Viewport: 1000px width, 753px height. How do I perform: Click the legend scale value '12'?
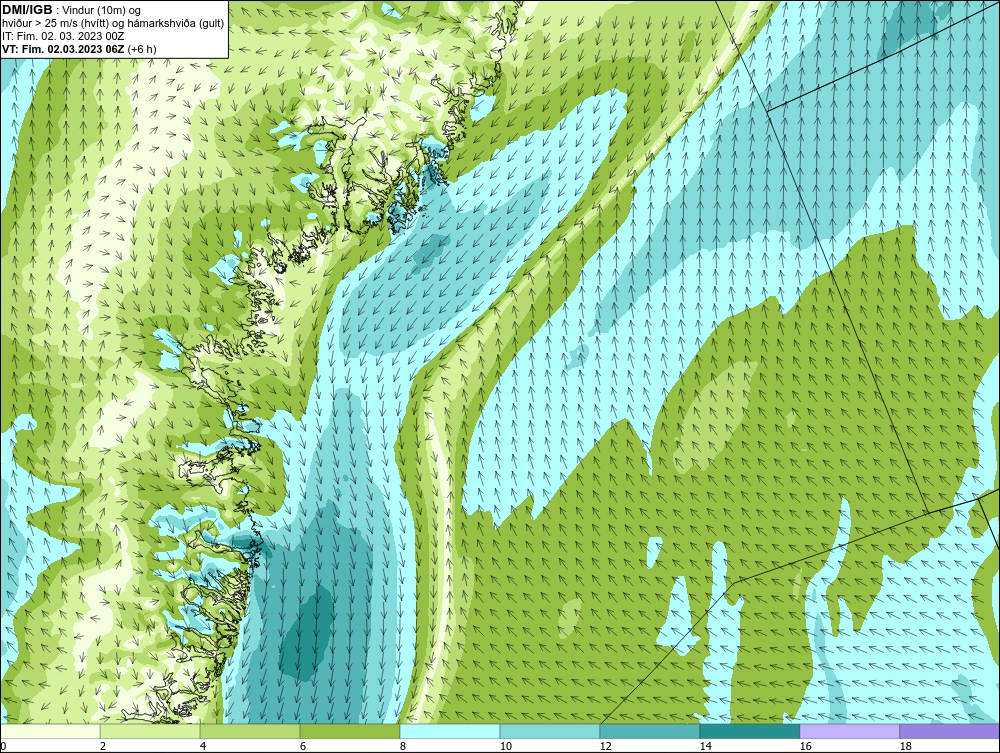605,746
